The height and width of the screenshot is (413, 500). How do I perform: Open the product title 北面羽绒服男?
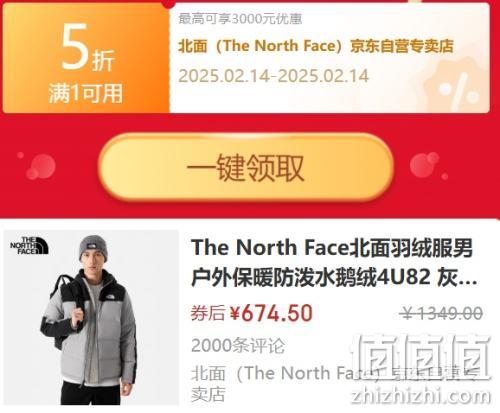(x=332, y=248)
